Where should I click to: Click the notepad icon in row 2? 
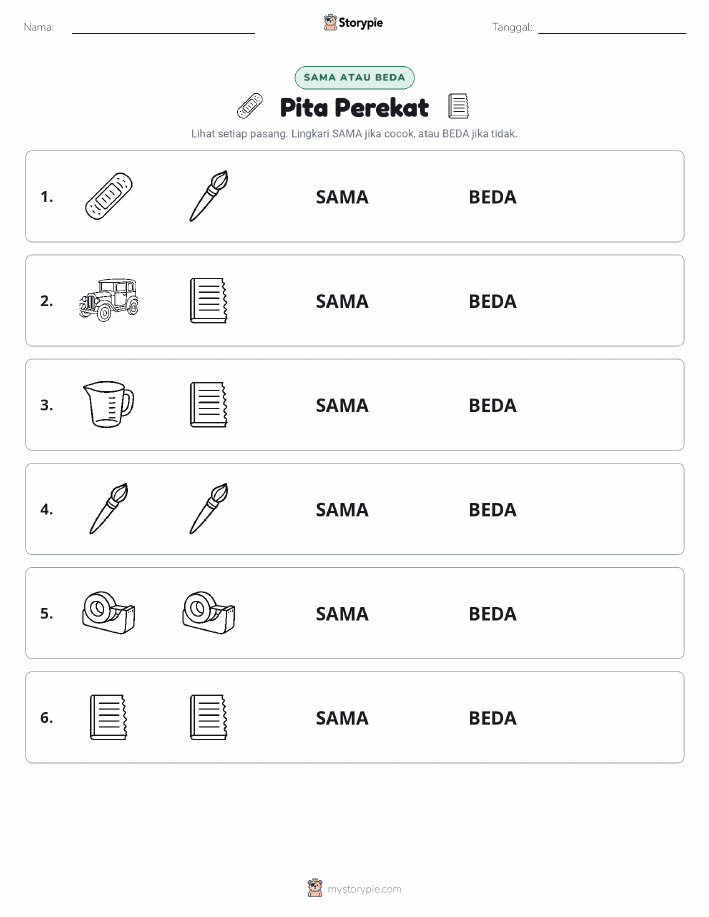tap(209, 301)
